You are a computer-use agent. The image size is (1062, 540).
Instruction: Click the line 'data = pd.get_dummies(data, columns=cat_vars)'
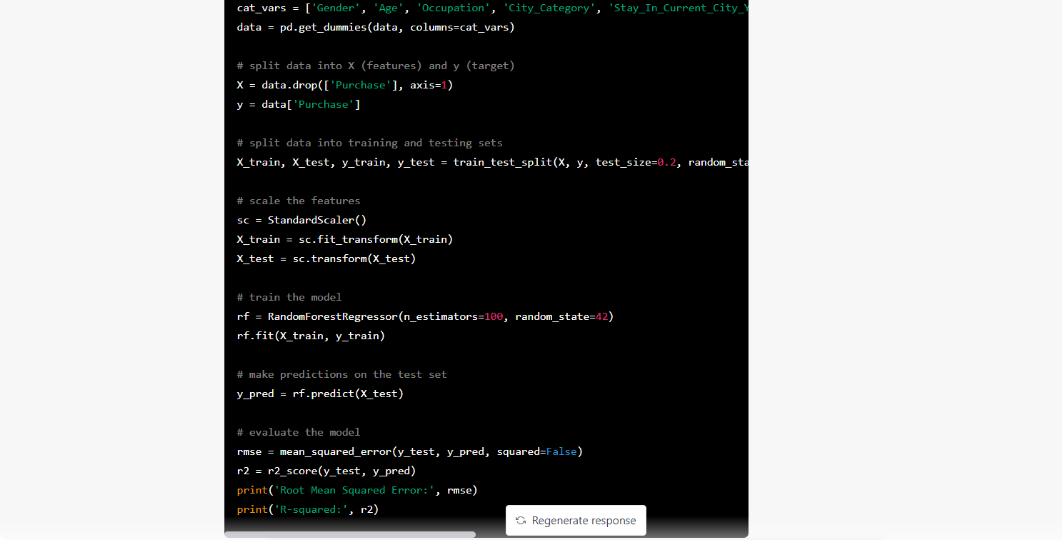[376, 28]
